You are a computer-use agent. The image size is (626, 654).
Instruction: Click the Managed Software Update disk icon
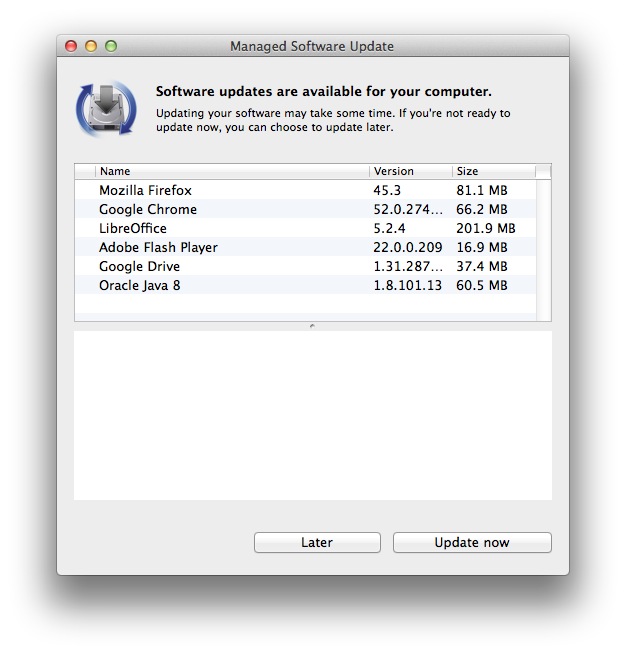[x=106, y=108]
